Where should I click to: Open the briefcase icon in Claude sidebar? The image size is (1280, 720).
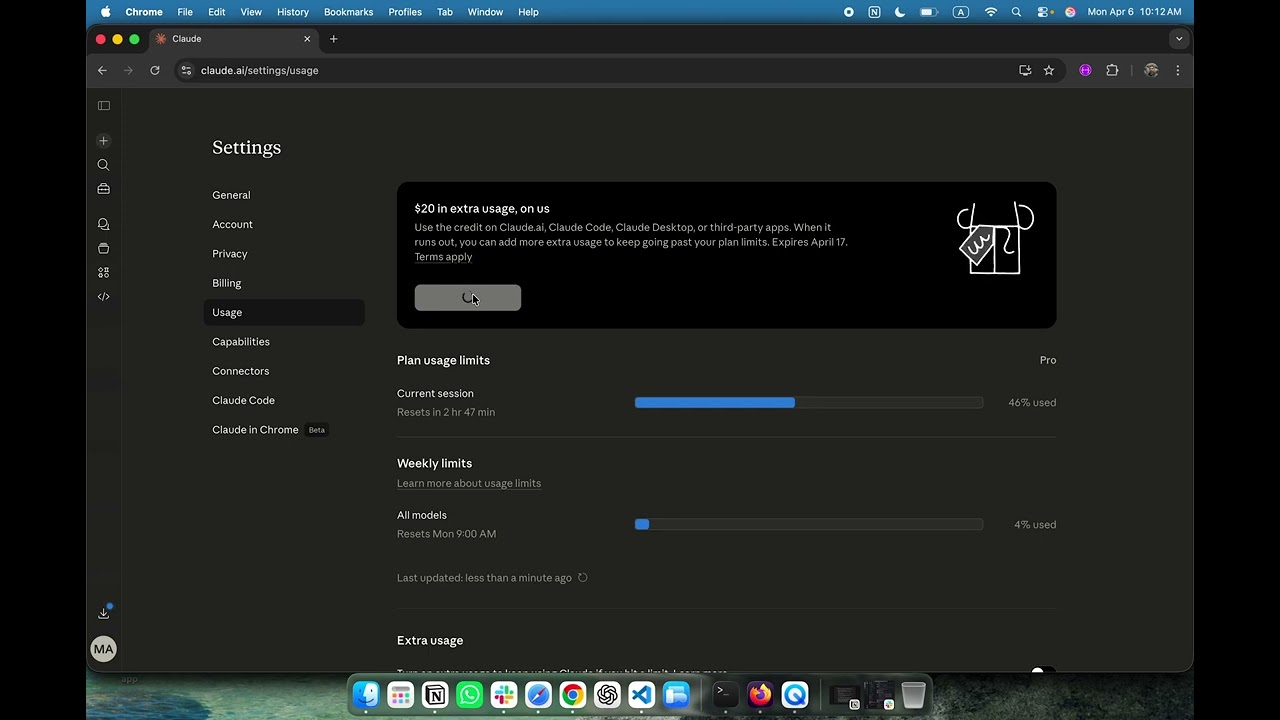click(x=104, y=189)
